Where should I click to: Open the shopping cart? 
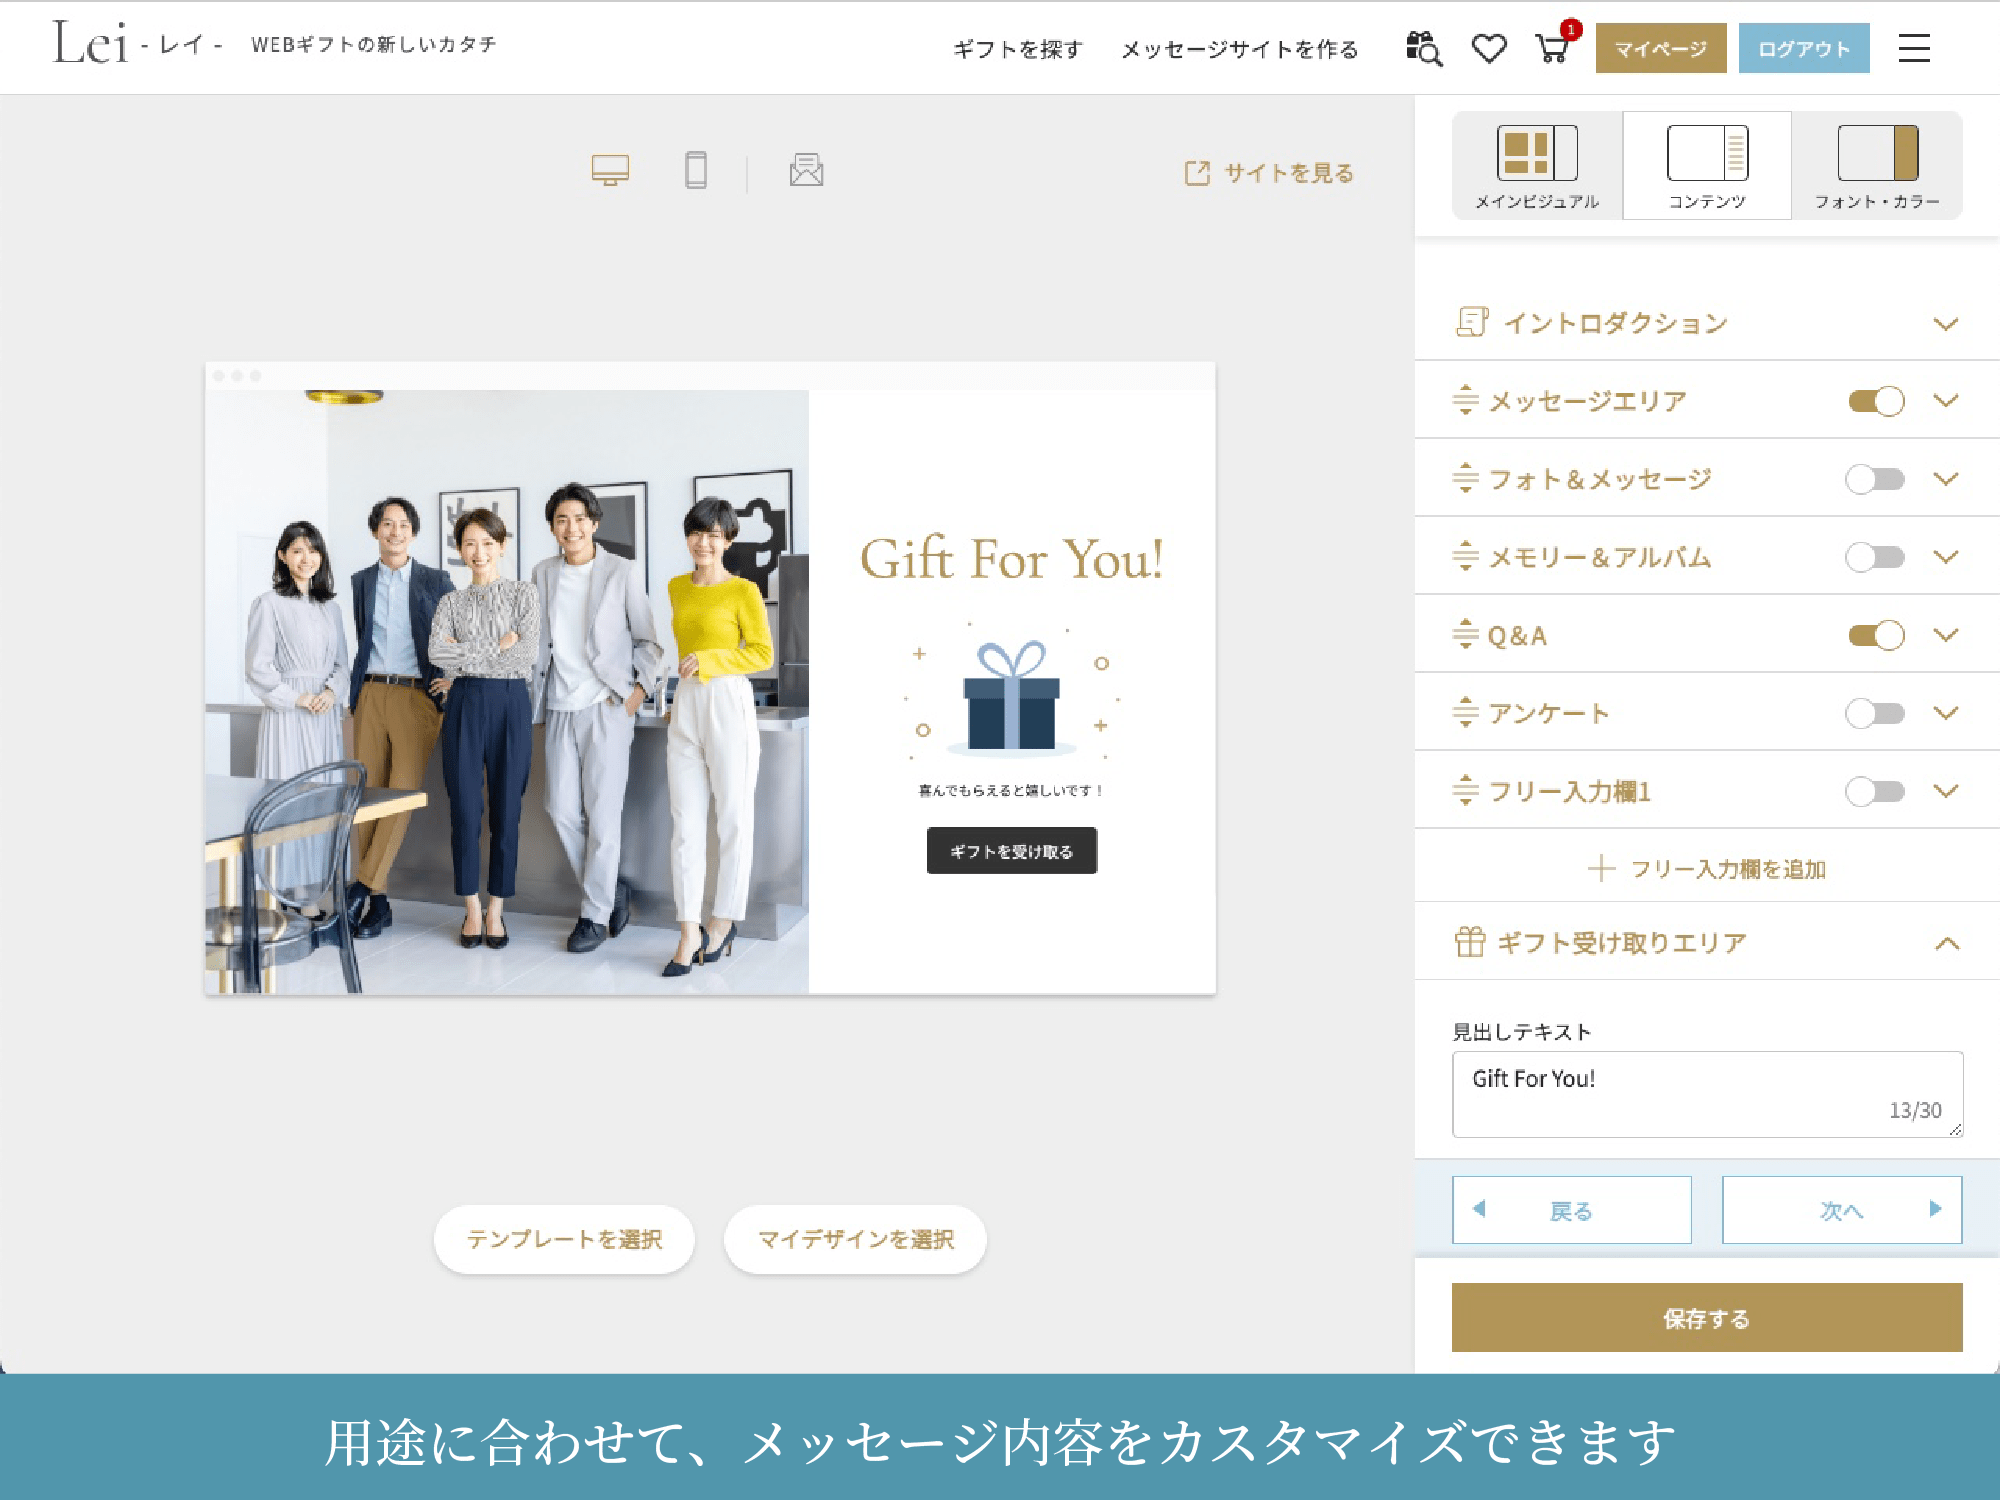tap(1553, 46)
